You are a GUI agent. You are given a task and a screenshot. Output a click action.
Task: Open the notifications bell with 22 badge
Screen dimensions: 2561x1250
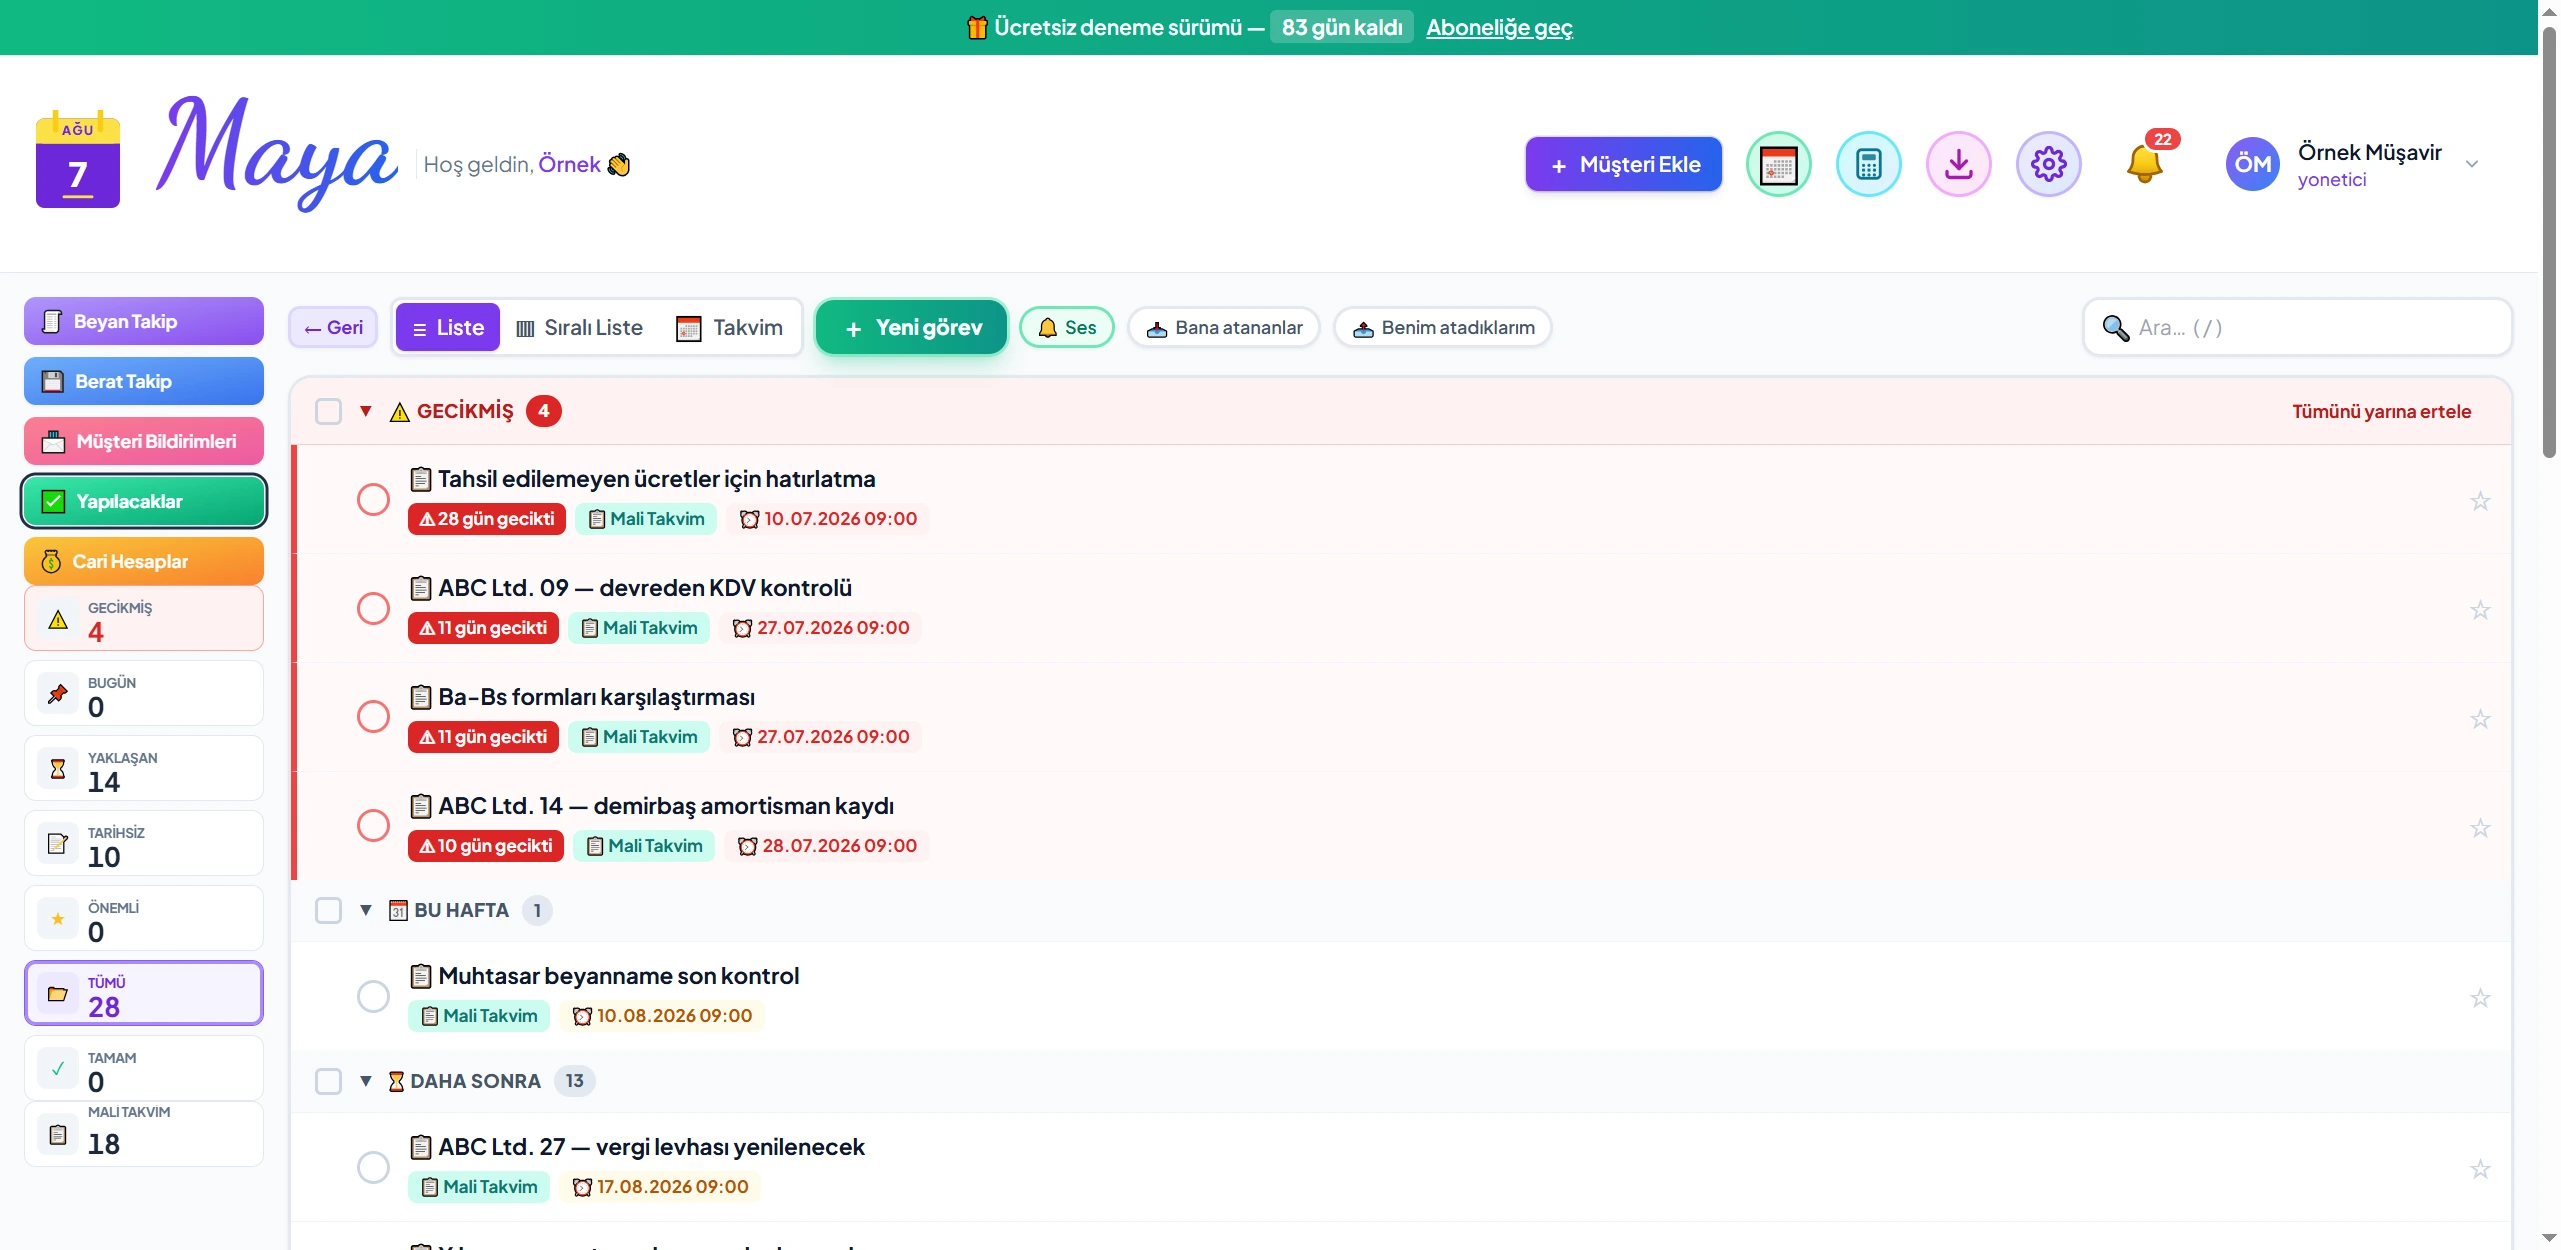coord(2144,164)
